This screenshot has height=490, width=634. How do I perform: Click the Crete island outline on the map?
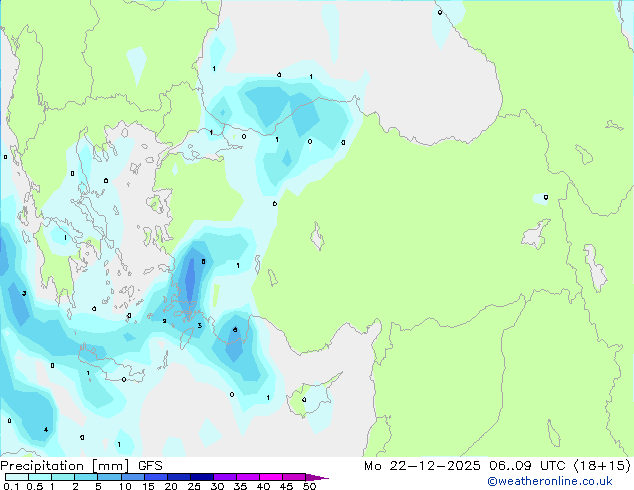coord(111,363)
